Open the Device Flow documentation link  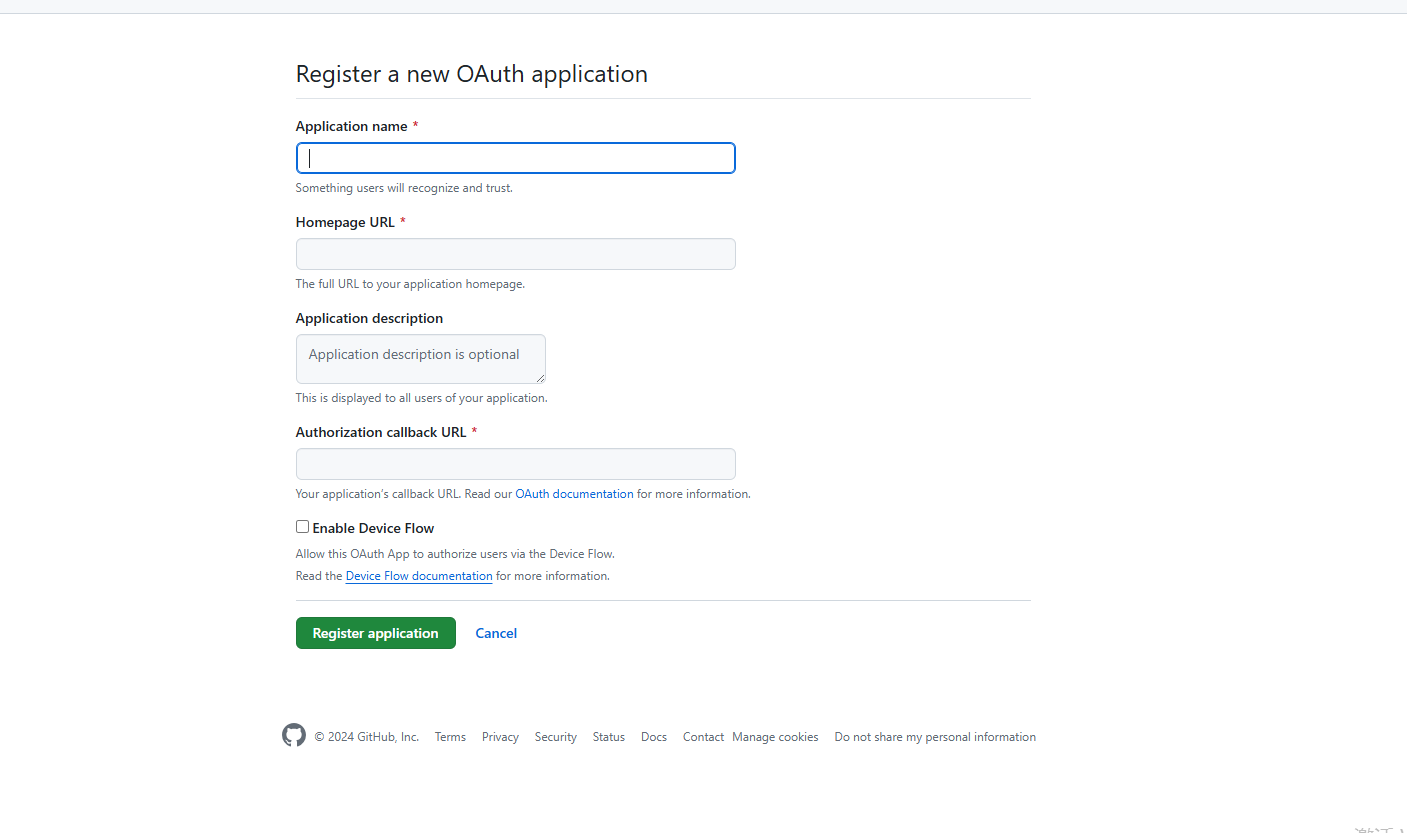click(418, 575)
